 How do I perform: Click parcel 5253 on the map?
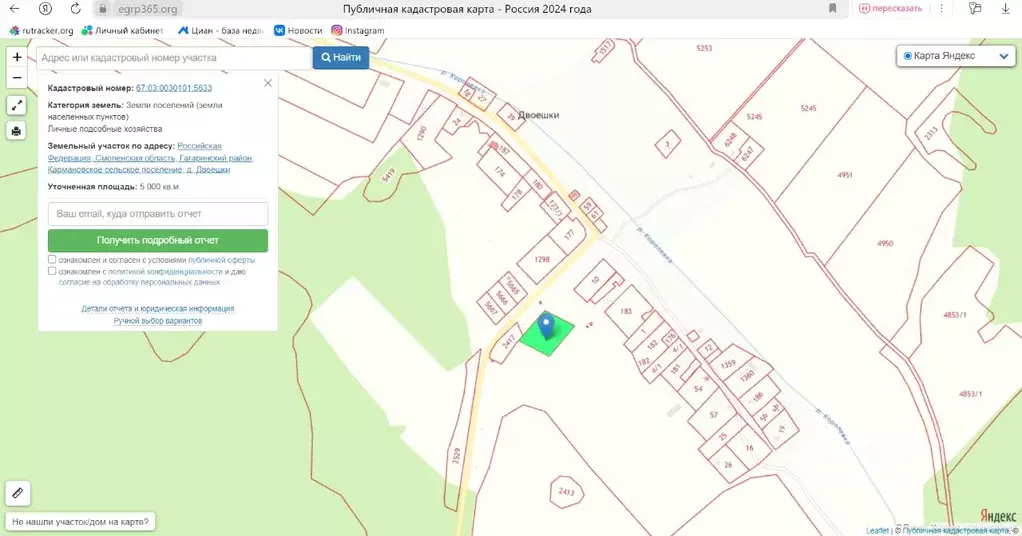(704, 48)
